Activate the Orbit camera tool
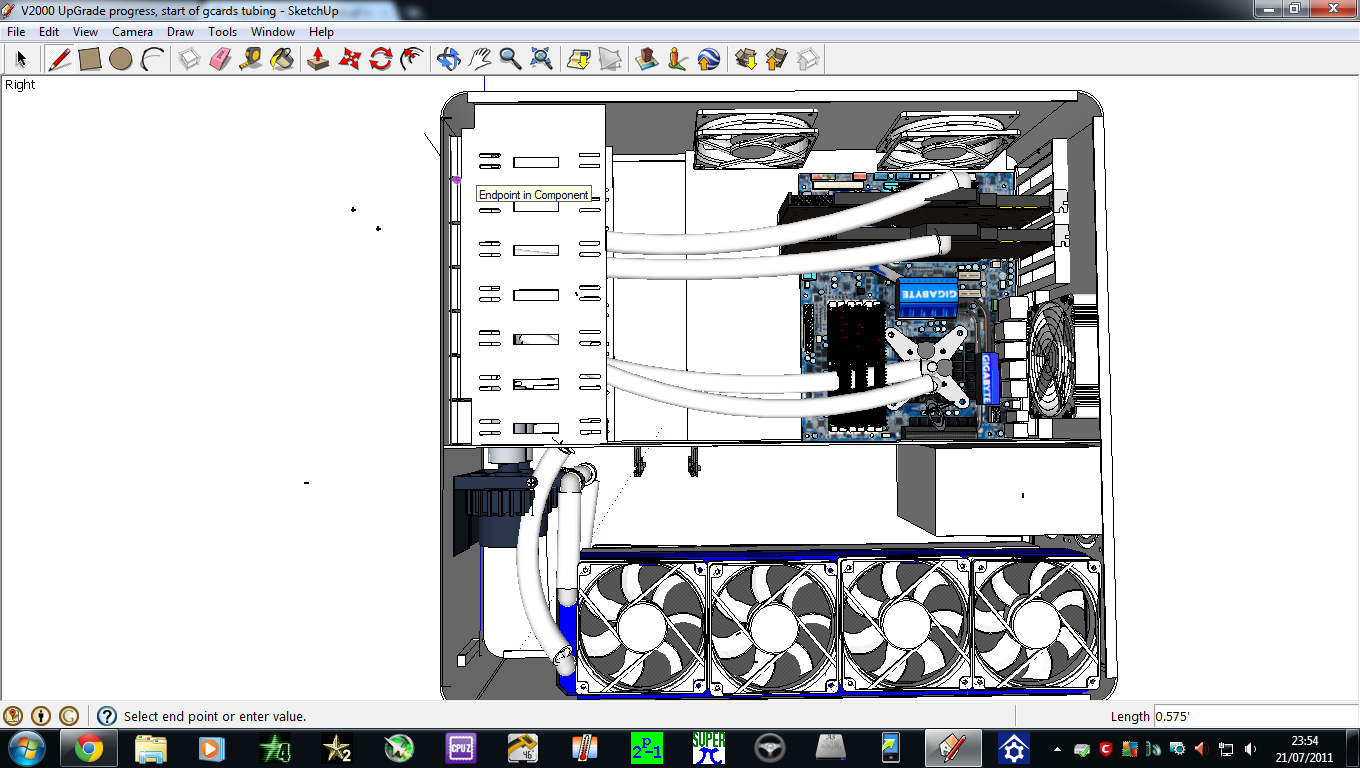The width and height of the screenshot is (1360, 768). click(448, 60)
